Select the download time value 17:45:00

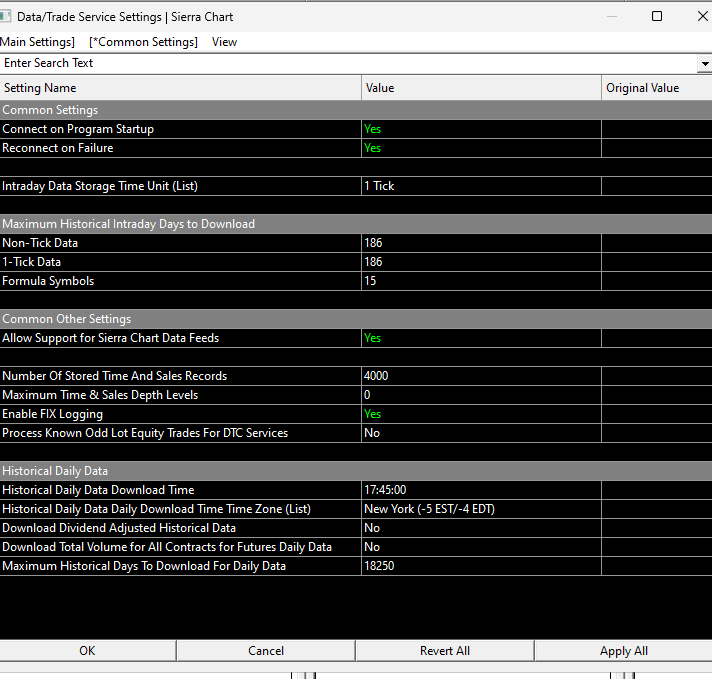[x=481, y=490]
